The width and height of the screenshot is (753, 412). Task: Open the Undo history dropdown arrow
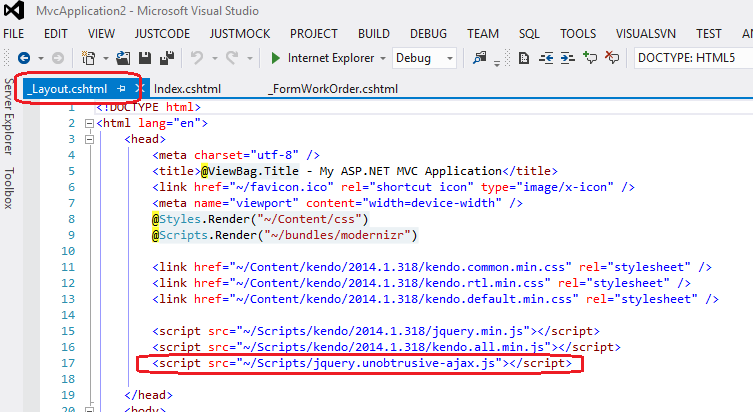coord(215,59)
